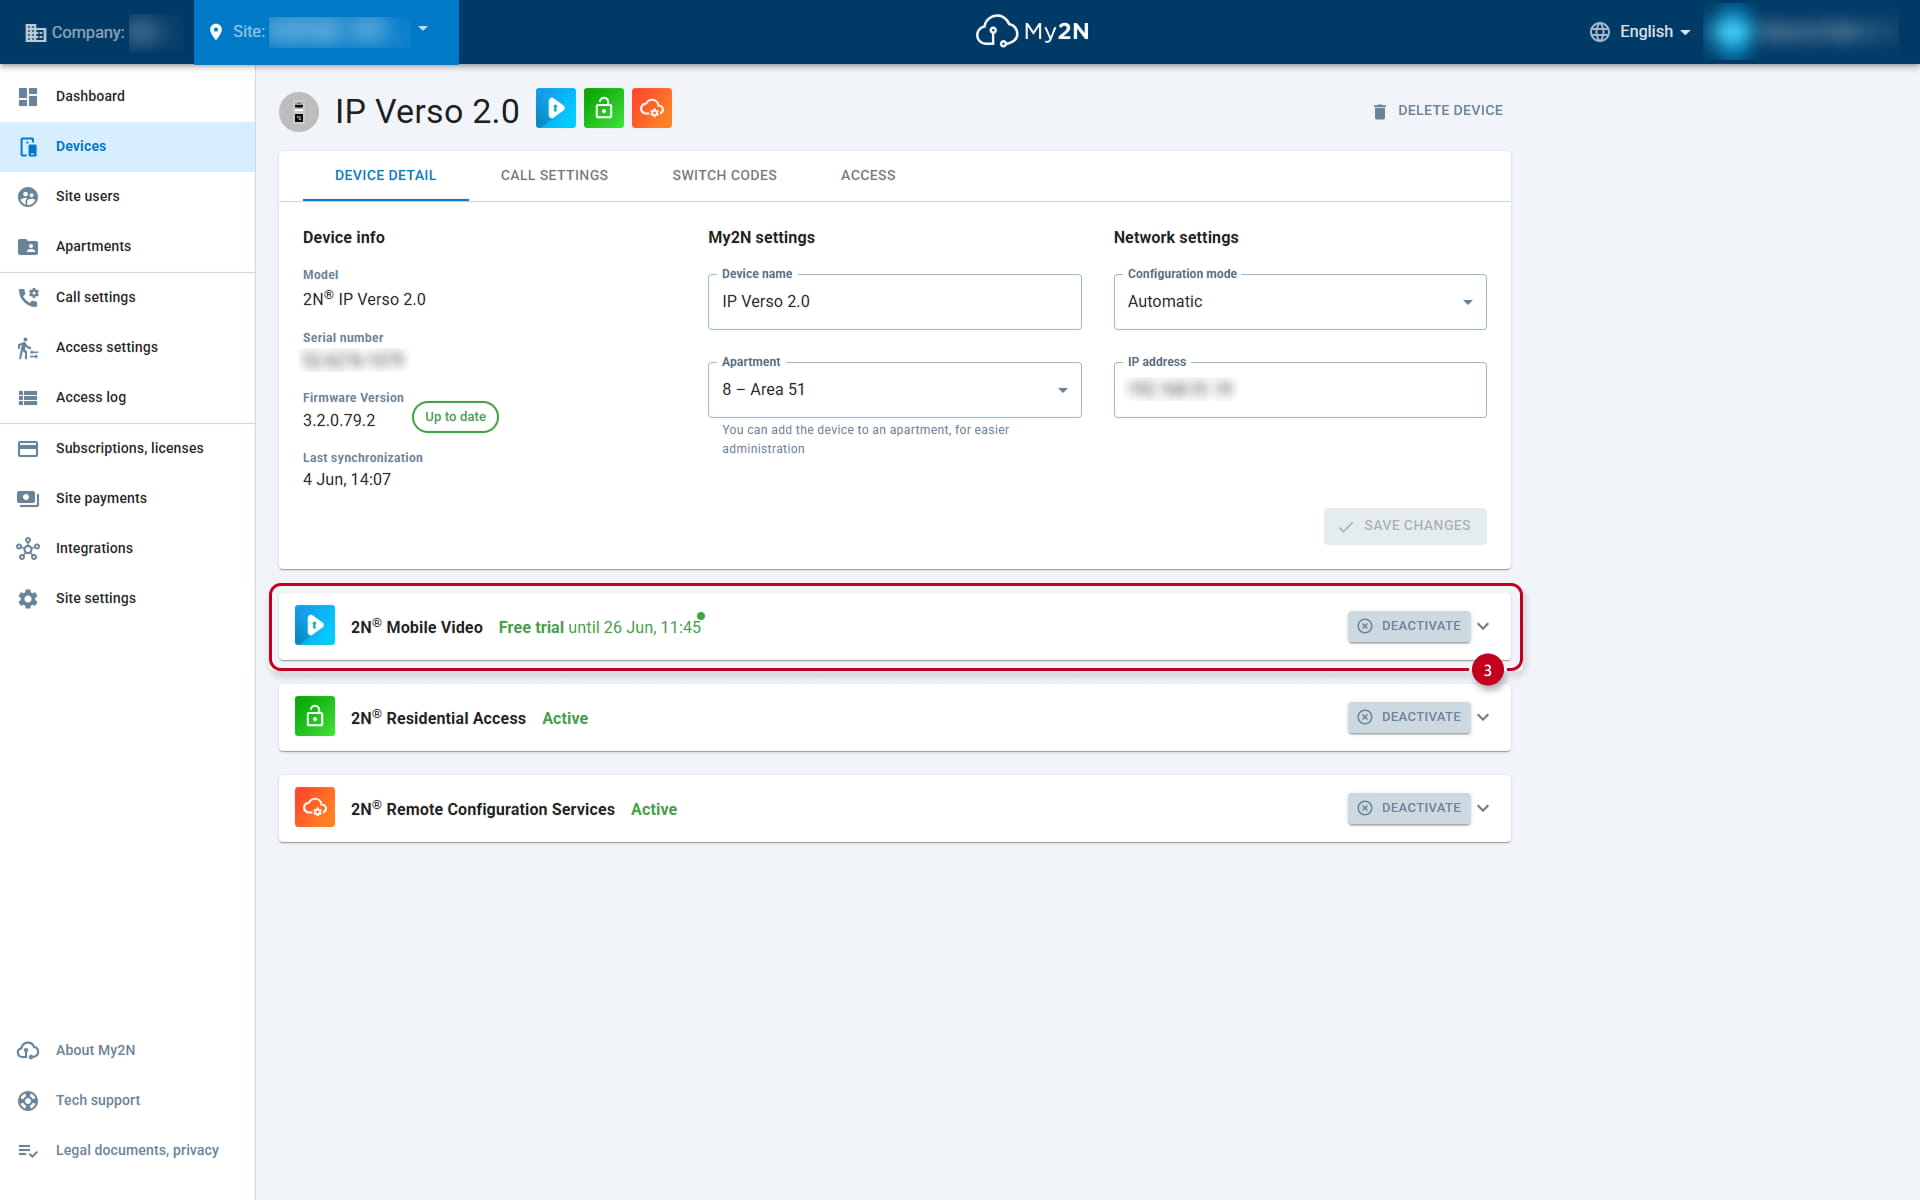Switch to the Access tab
The height and width of the screenshot is (1200, 1920).
pyautogui.click(x=868, y=176)
